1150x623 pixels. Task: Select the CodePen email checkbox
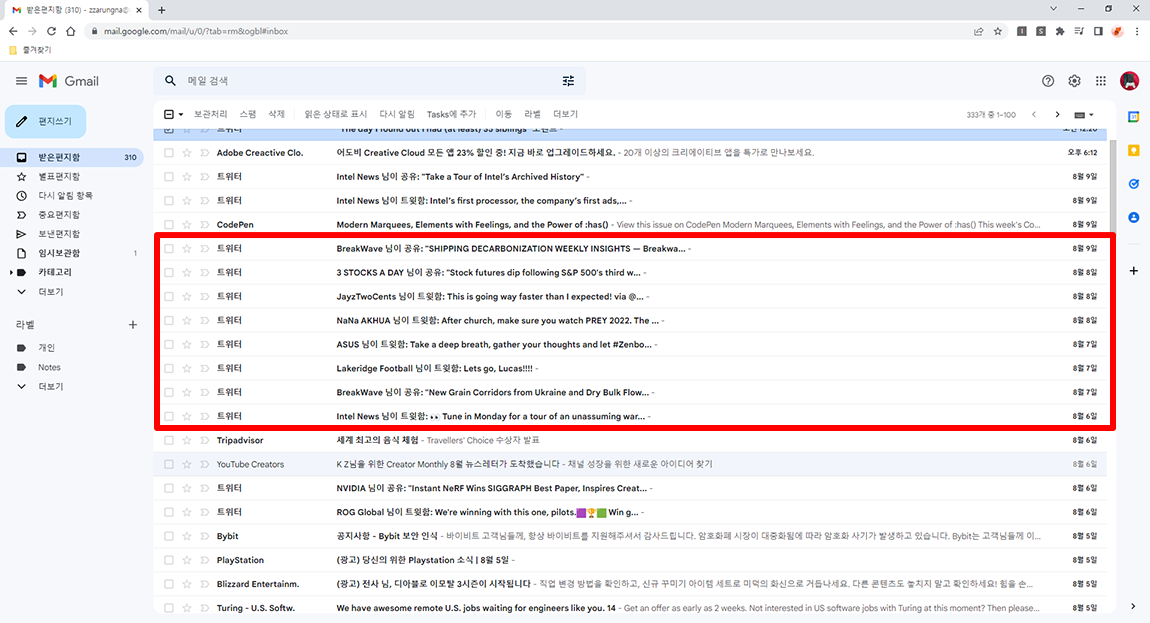tap(169, 225)
